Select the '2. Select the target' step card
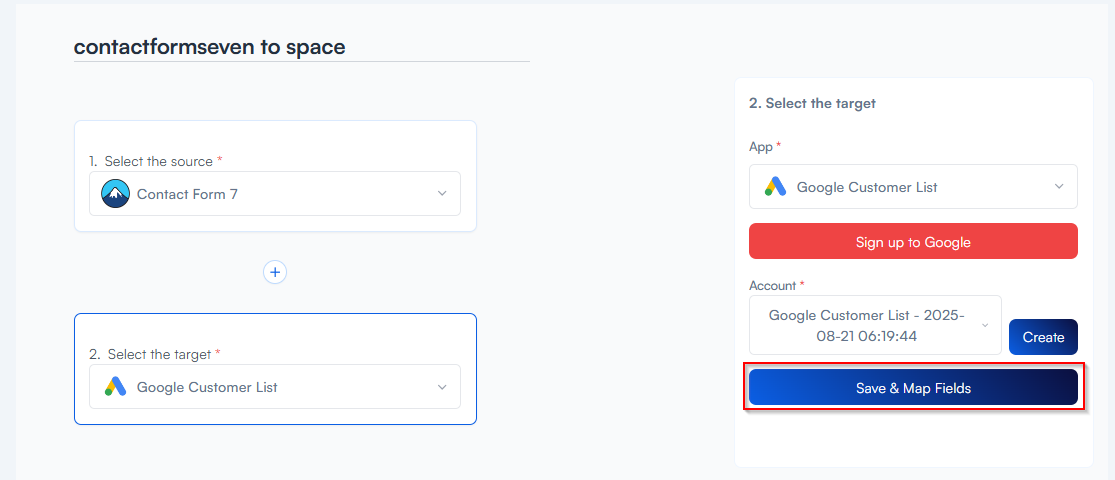1115x480 pixels. (x=275, y=333)
